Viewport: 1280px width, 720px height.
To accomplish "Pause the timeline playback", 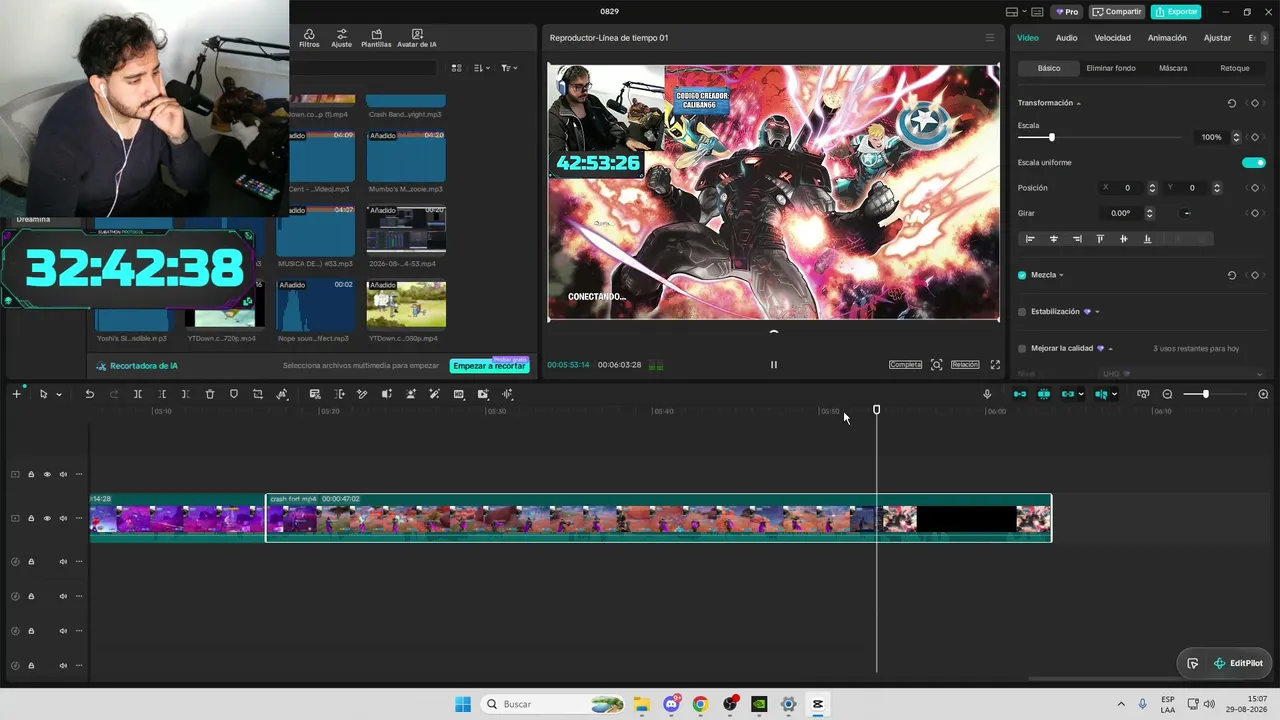I will tap(773, 365).
